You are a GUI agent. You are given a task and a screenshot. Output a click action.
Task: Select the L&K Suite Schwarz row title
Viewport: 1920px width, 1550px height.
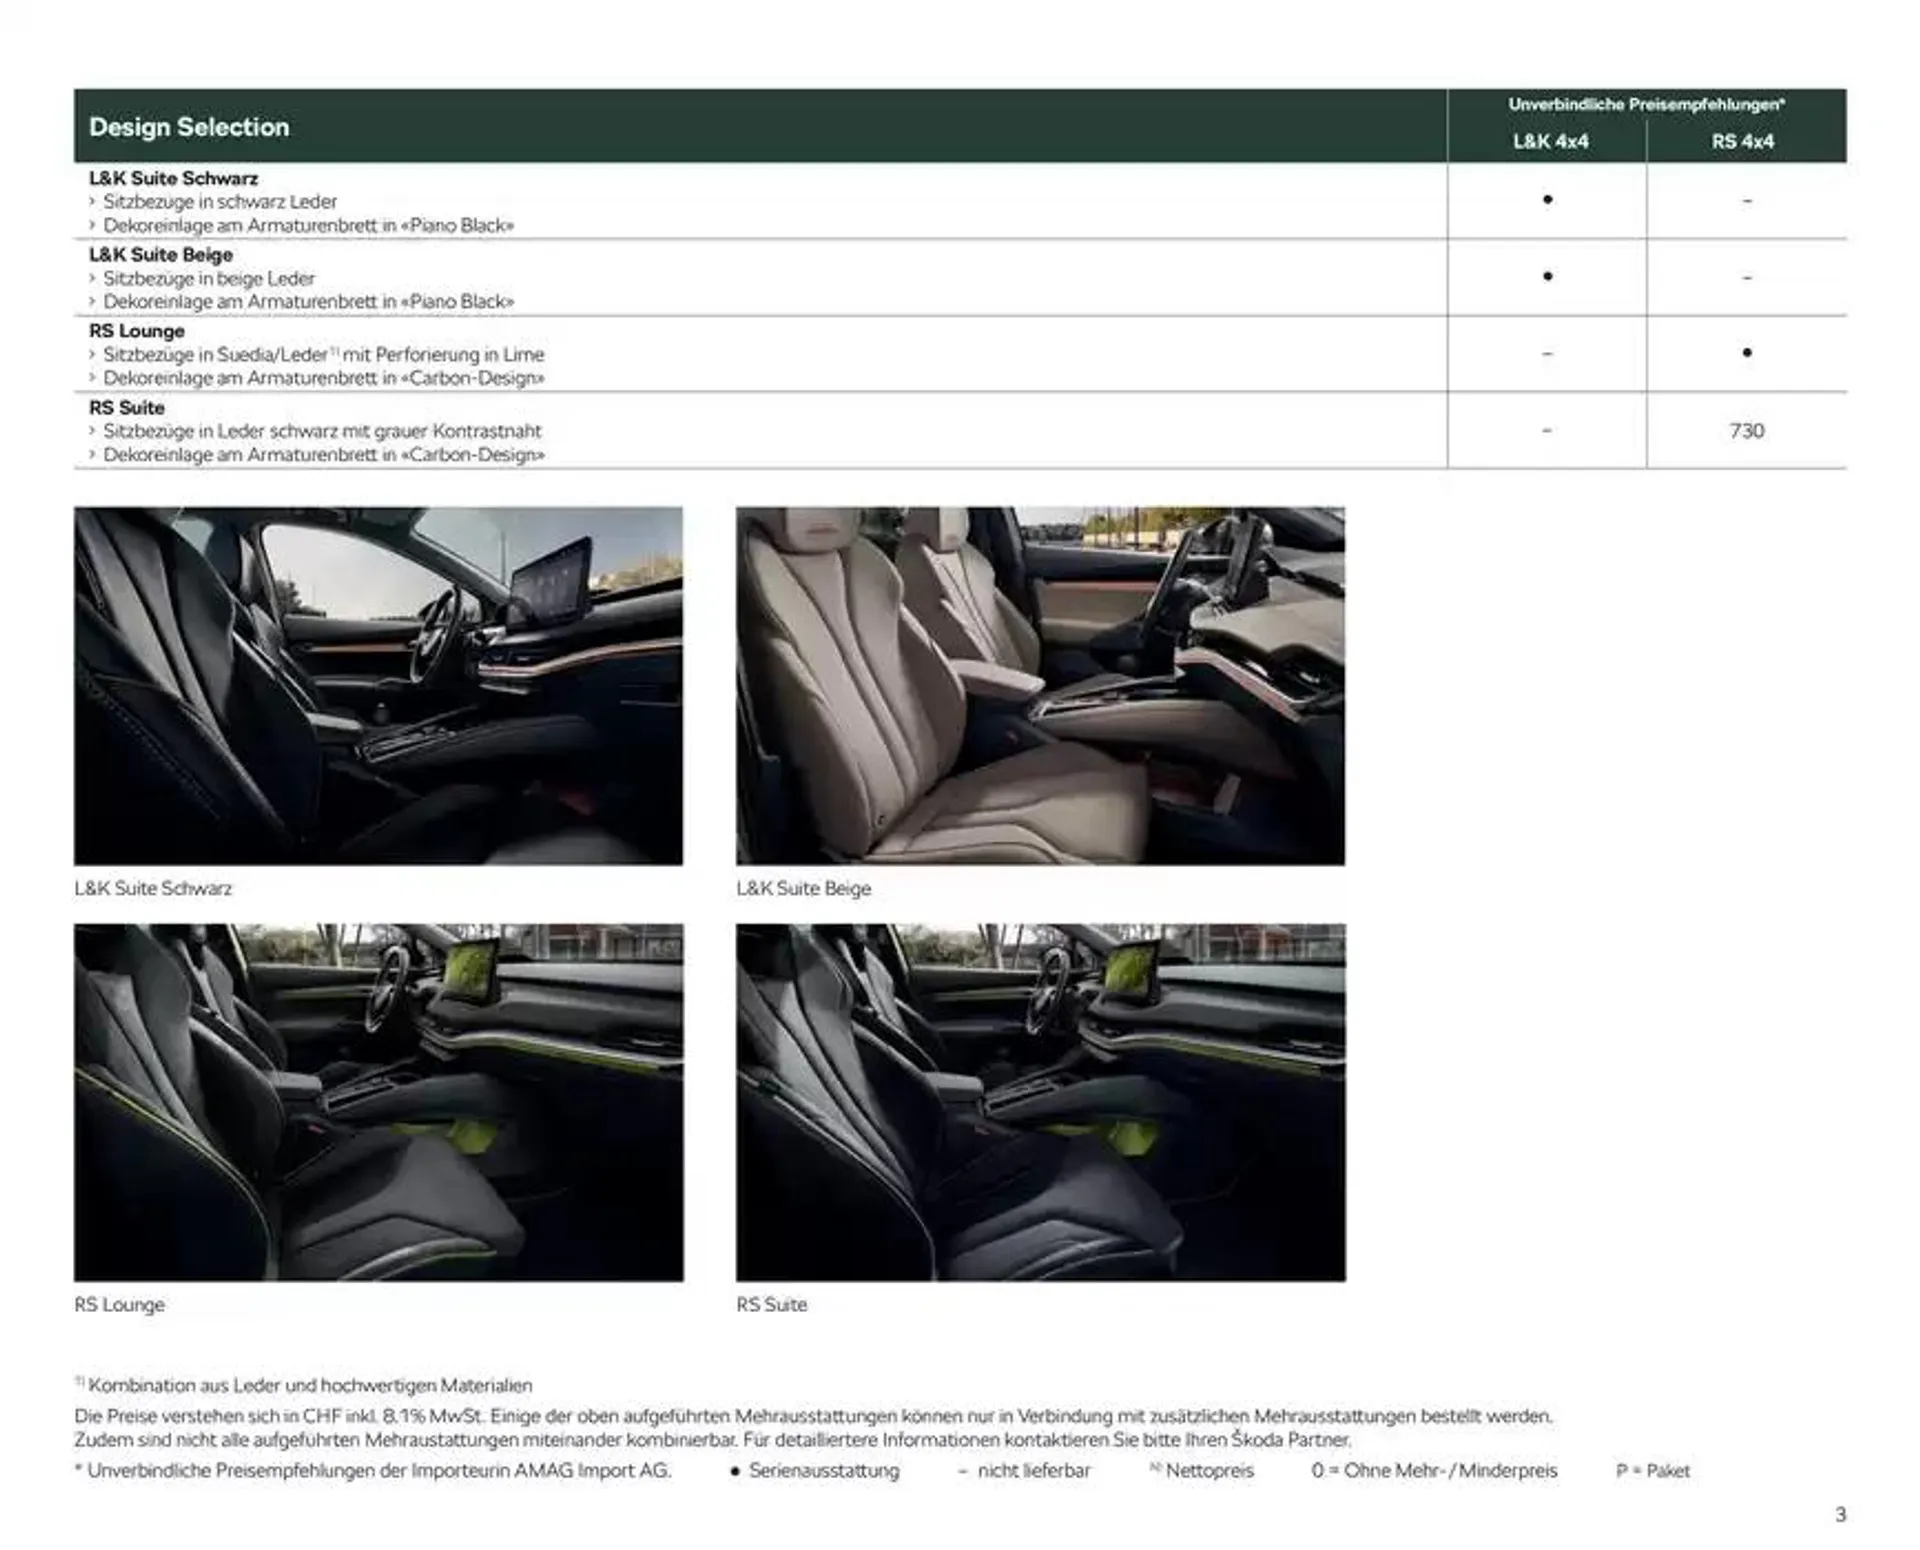[173, 178]
